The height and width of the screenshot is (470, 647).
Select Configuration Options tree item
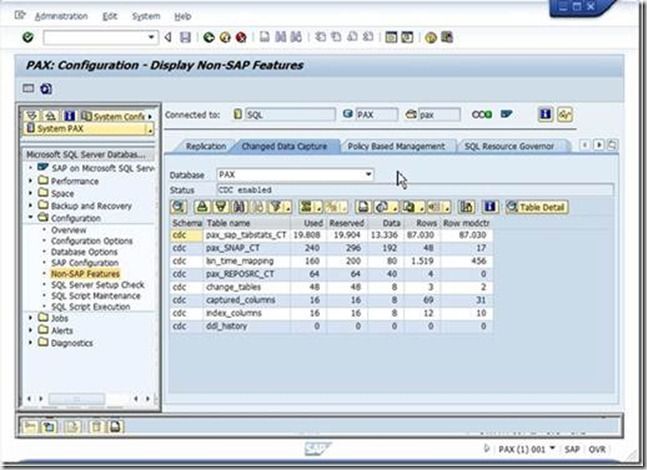tap(92, 241)
